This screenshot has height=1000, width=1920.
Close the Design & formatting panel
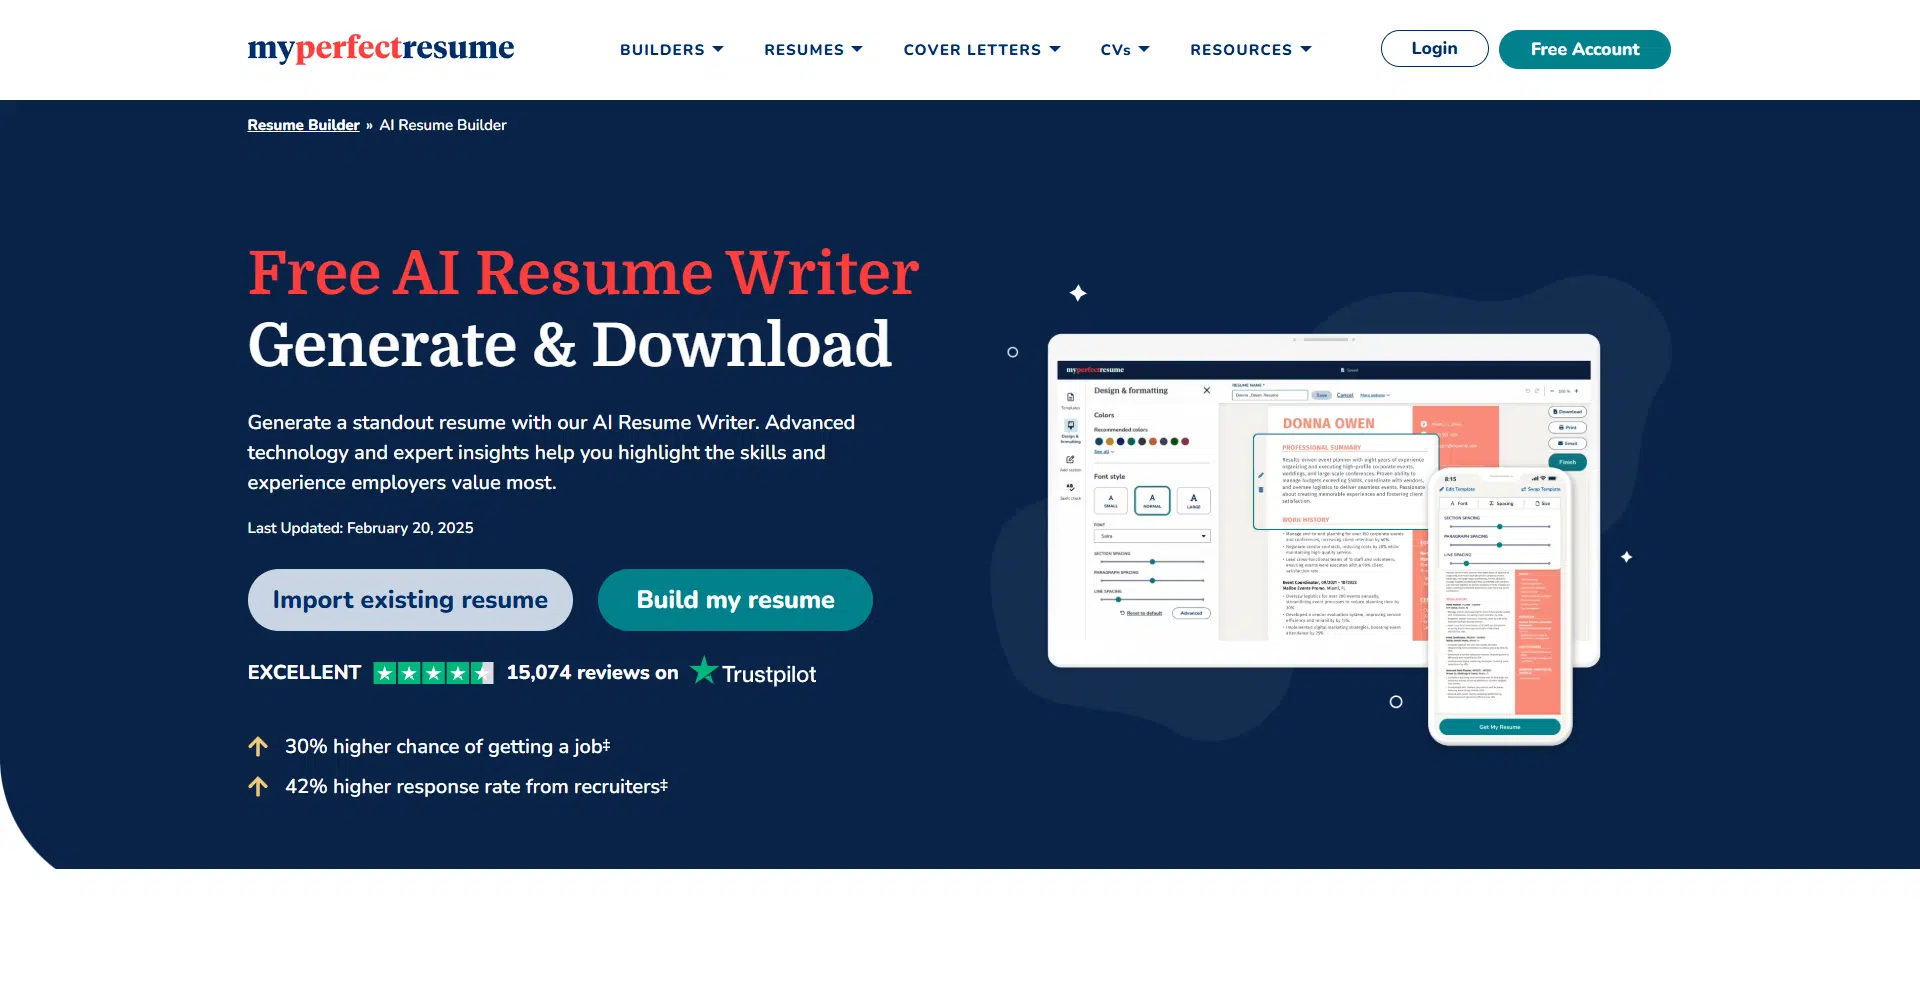pos(1206,390)
